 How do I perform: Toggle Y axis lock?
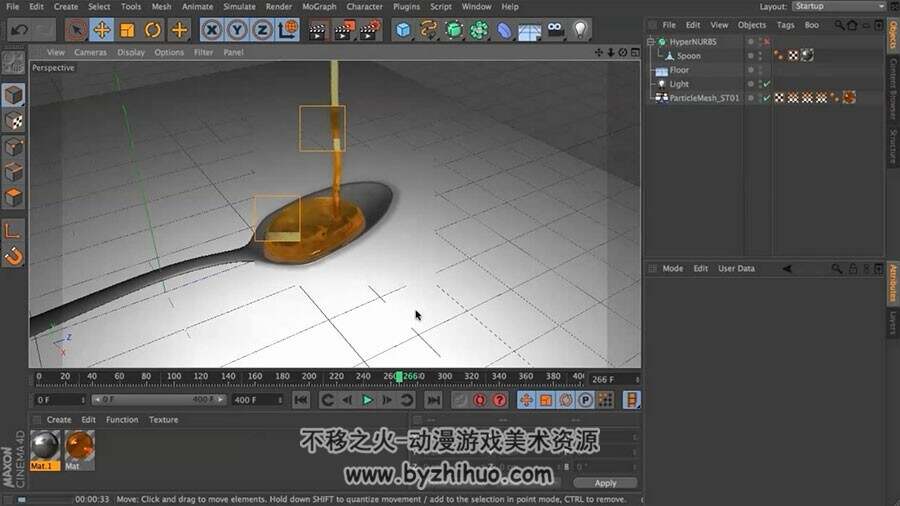click(x=237, y=30)
